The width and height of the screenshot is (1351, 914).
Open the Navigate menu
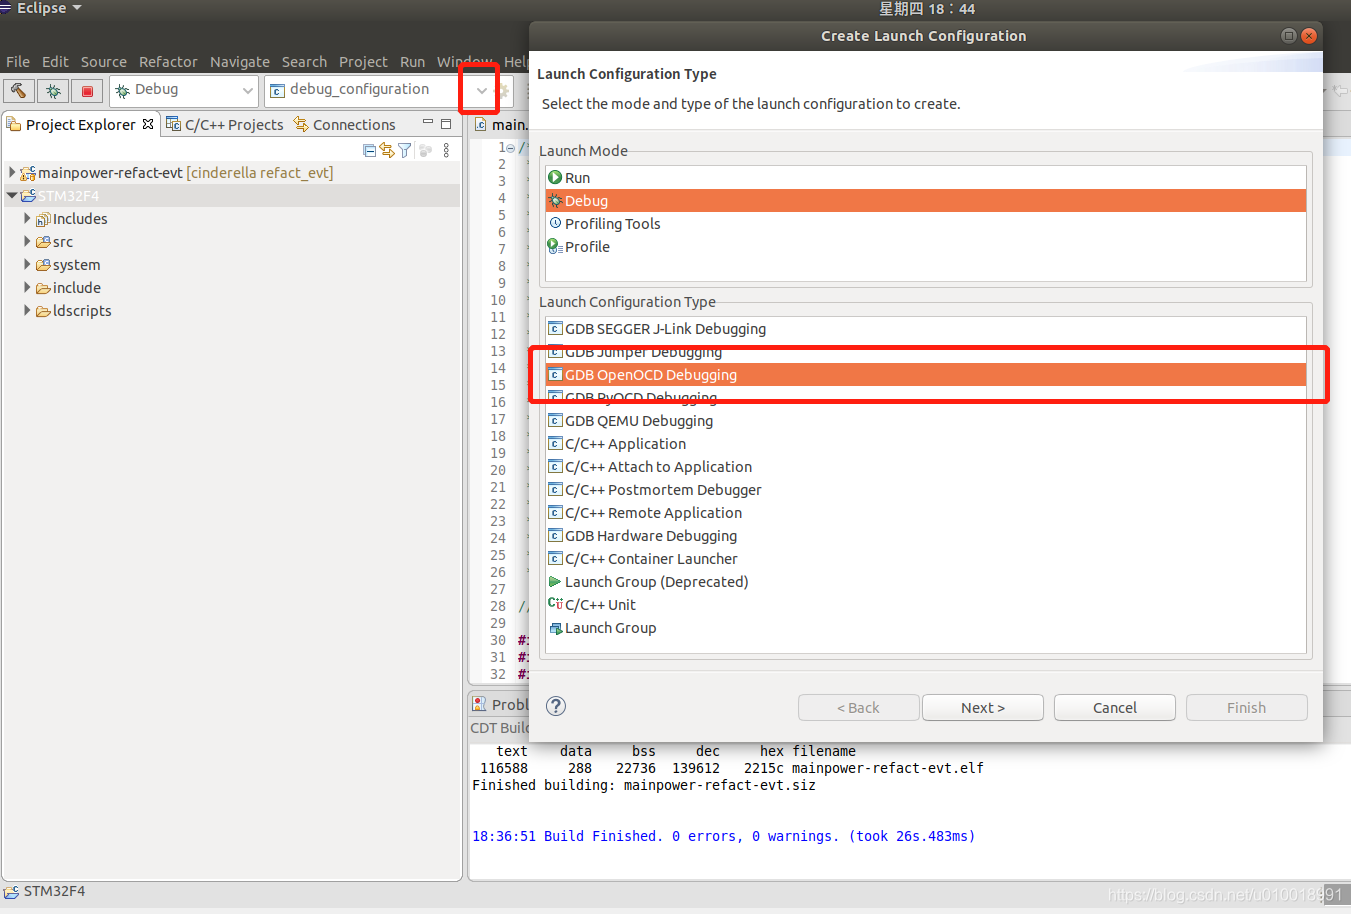point(240,62)
